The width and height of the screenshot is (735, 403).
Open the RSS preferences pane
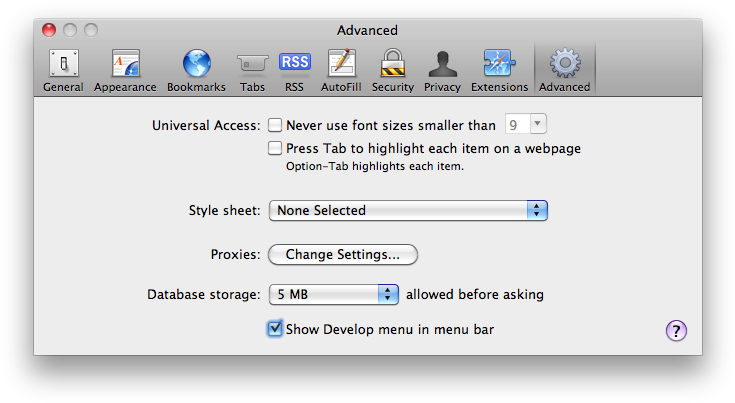click(294, 70)
